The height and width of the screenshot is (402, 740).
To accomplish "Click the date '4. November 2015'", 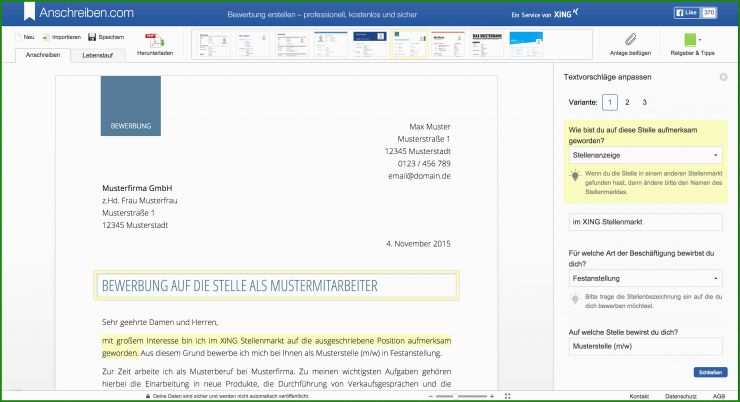I will (418, 244).
